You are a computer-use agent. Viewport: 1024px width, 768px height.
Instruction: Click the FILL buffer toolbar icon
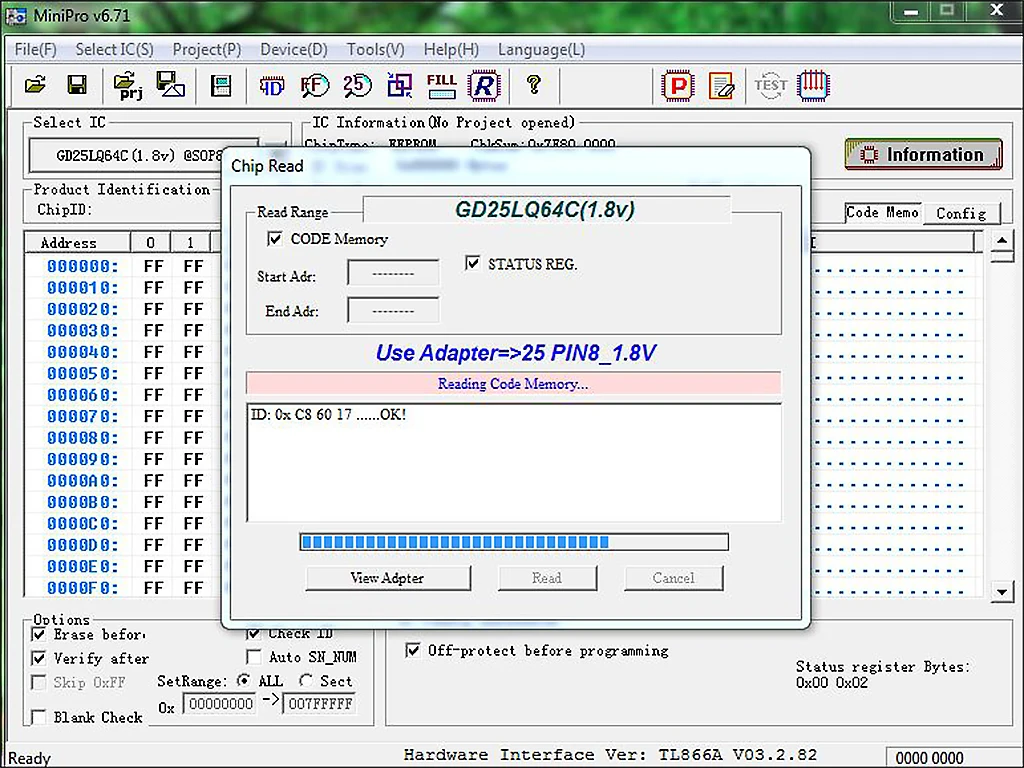(441, 85)
